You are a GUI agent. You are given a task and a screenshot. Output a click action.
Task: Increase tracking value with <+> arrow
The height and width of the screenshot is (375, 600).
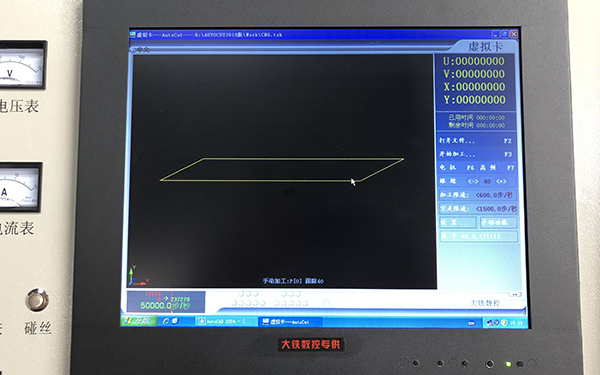(501, 181)
